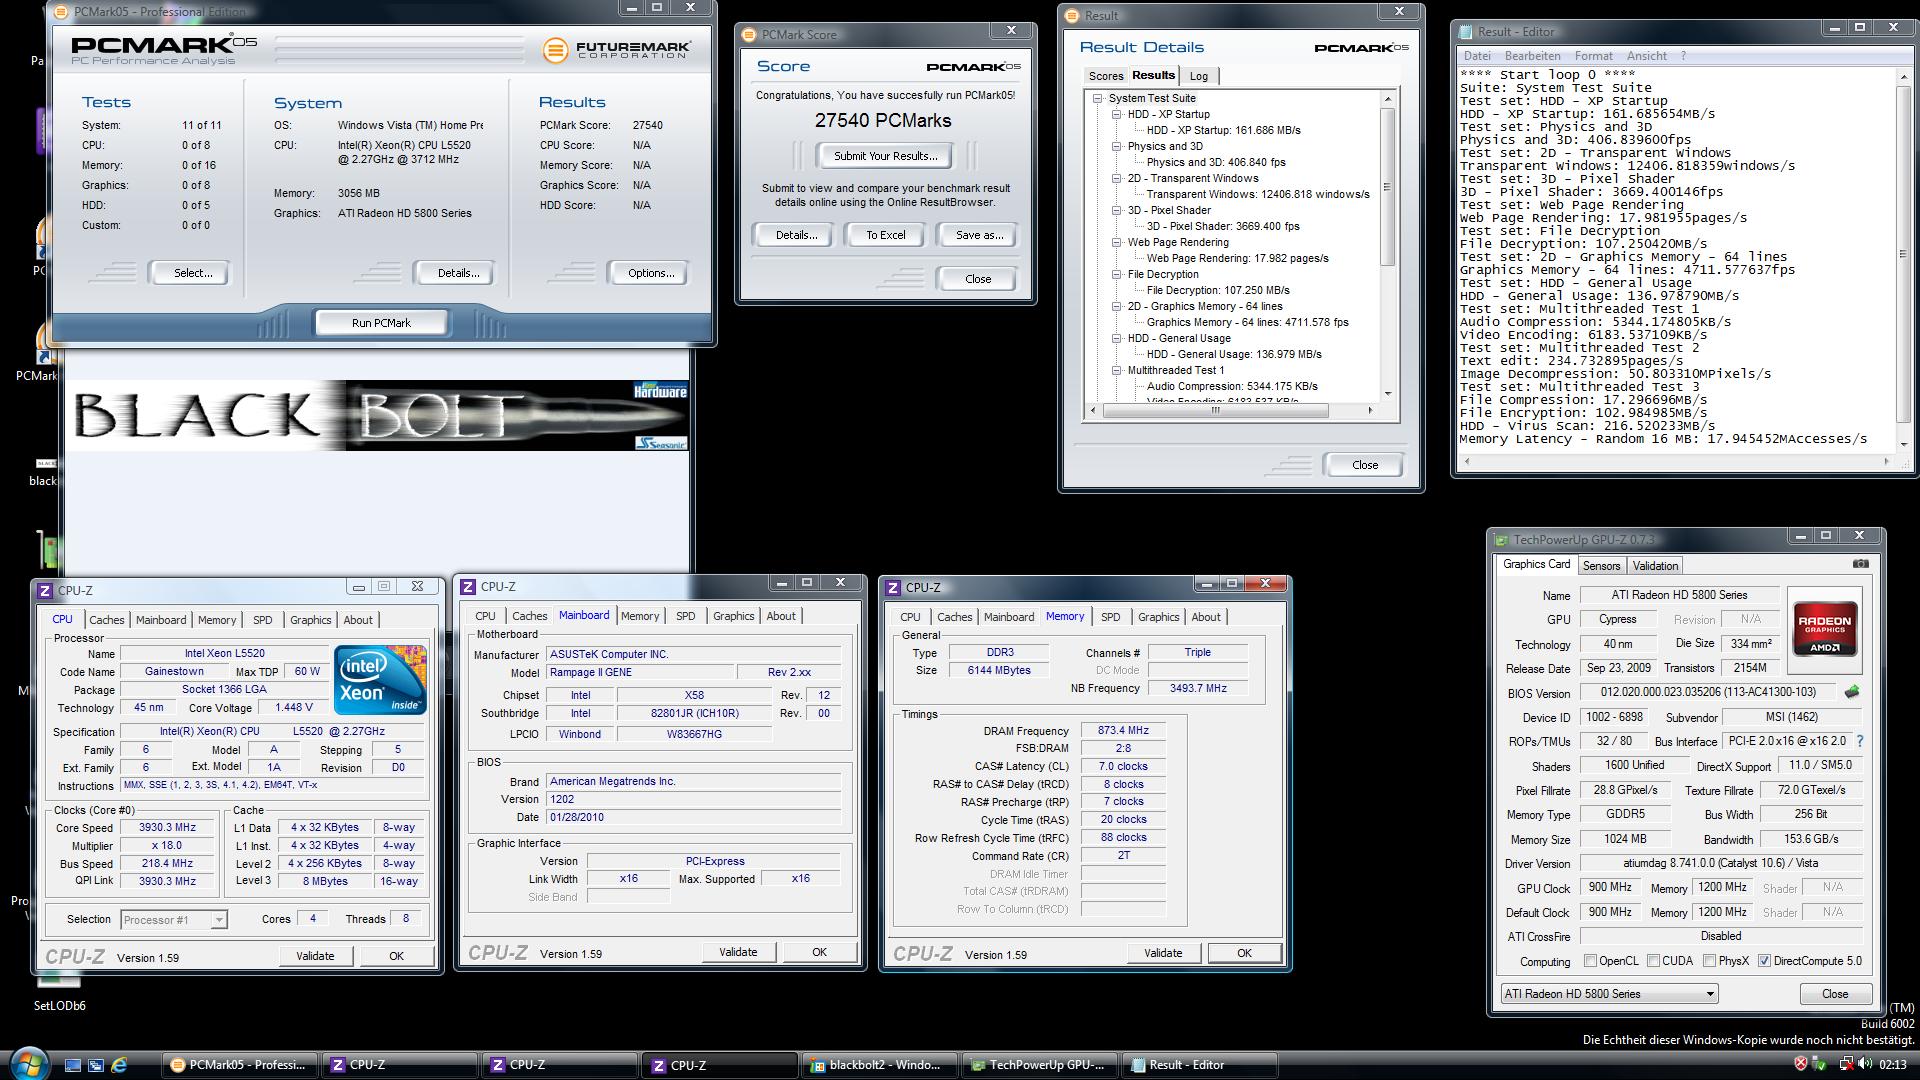Click the PCMark05 Professional Edition title bar icon
Screen dimensions: 1920x1080
click(62, 12)
